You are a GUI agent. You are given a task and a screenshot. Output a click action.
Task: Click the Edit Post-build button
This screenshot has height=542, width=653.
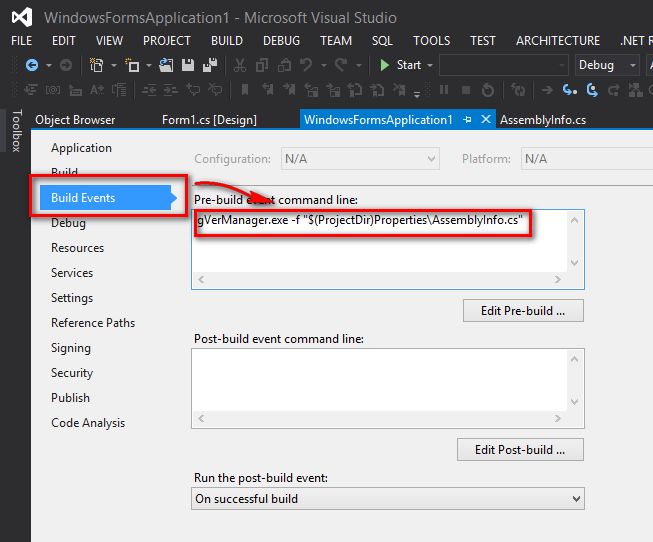click(520, 450)
